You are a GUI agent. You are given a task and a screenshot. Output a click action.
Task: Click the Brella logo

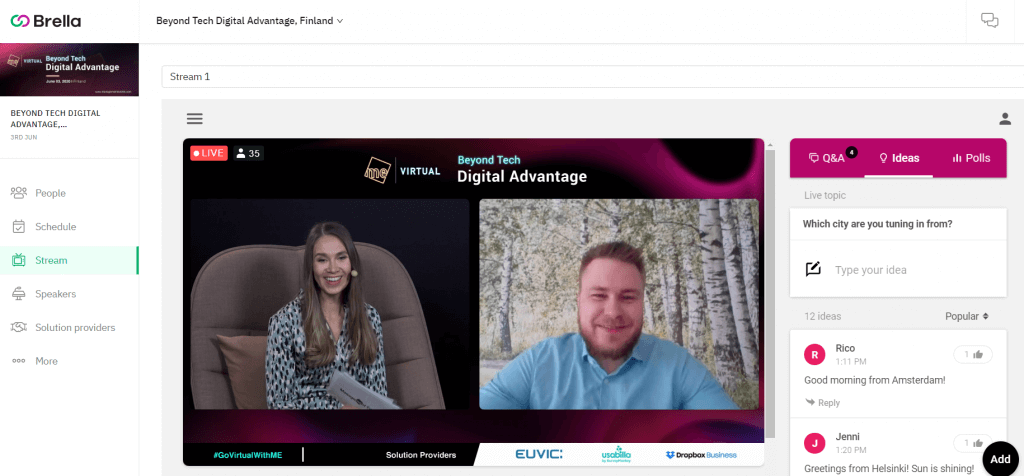pyautogui.click(x=46, y=21)
